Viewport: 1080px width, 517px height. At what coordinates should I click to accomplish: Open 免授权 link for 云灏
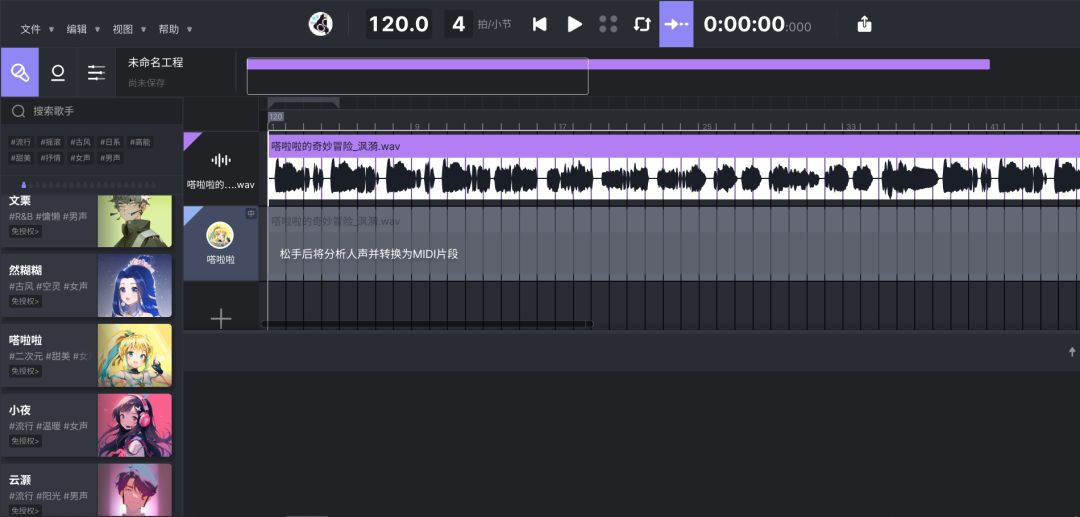pyautogui.click(x=25, y=511)
